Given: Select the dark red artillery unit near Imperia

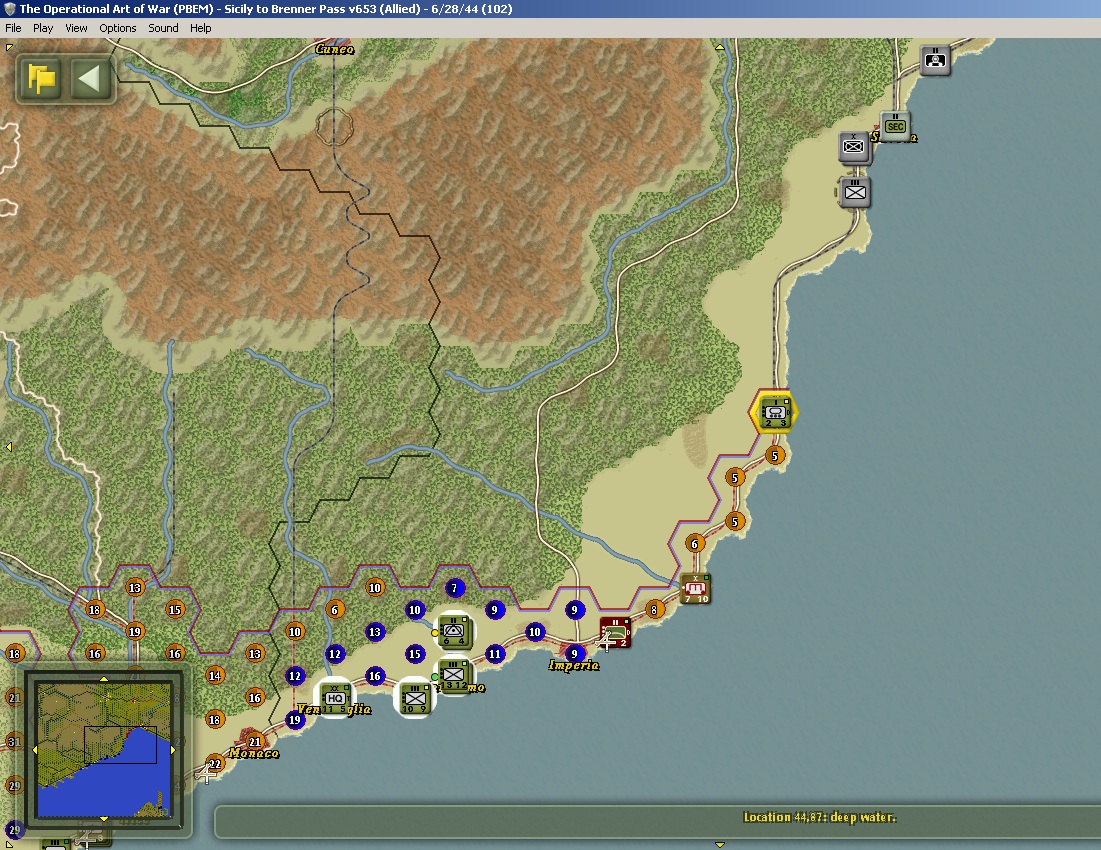Looking at the screenshot, I should [614, 632].
